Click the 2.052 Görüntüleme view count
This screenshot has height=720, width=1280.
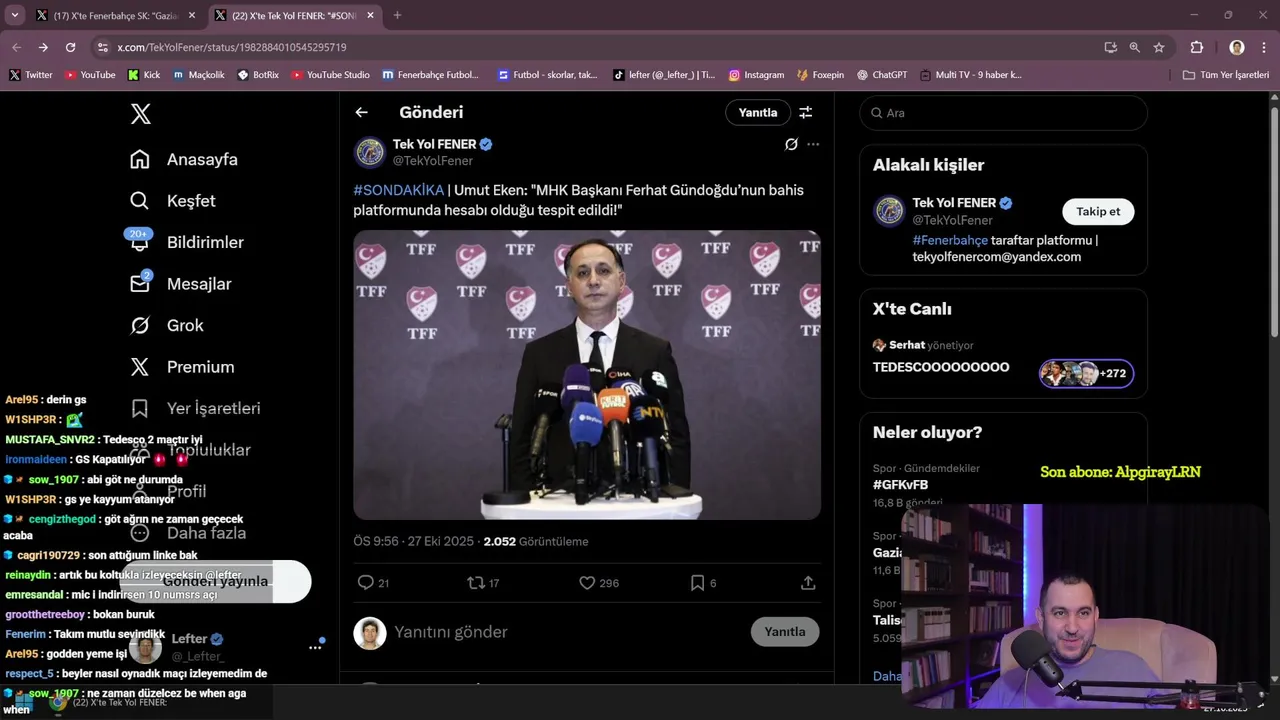[536, 541]
